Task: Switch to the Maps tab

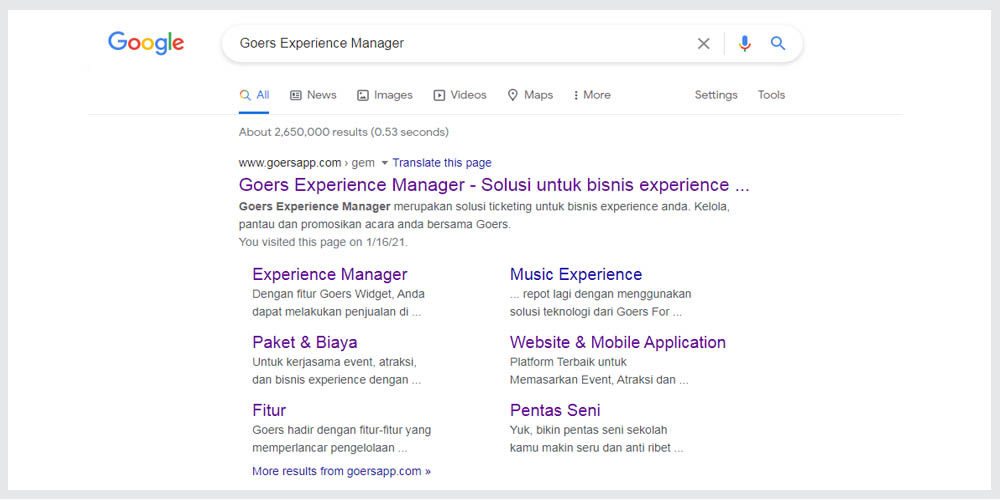Action: 530,95
